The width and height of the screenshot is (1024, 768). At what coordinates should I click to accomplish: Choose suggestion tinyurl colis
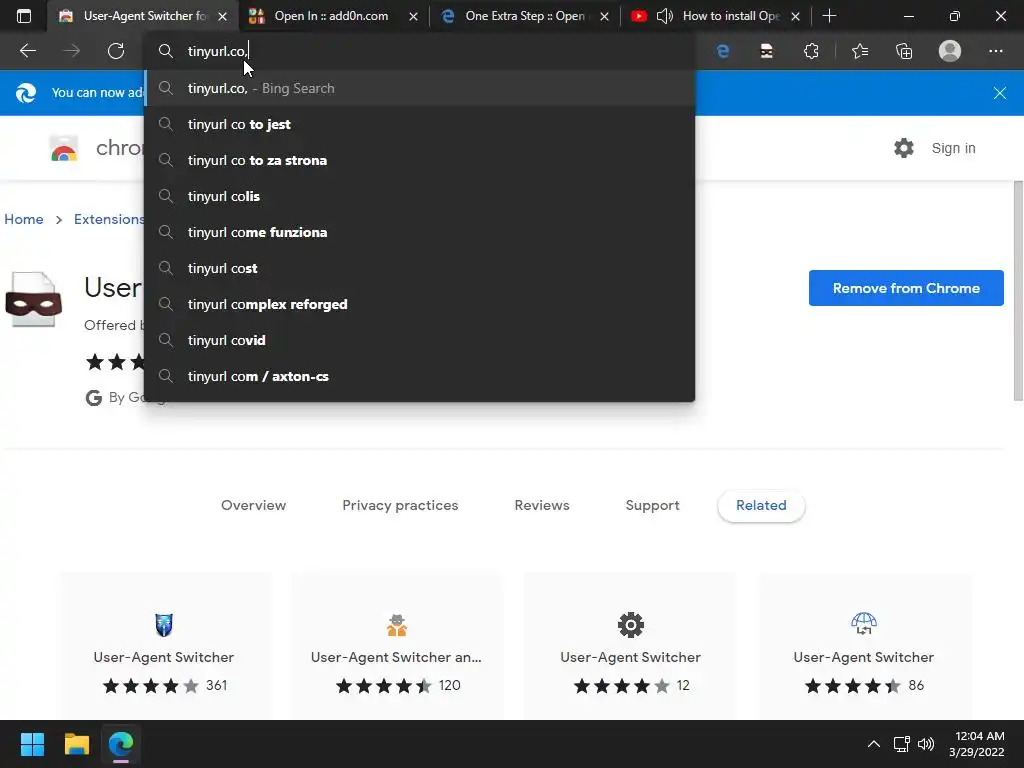click(x=419, y=196)
